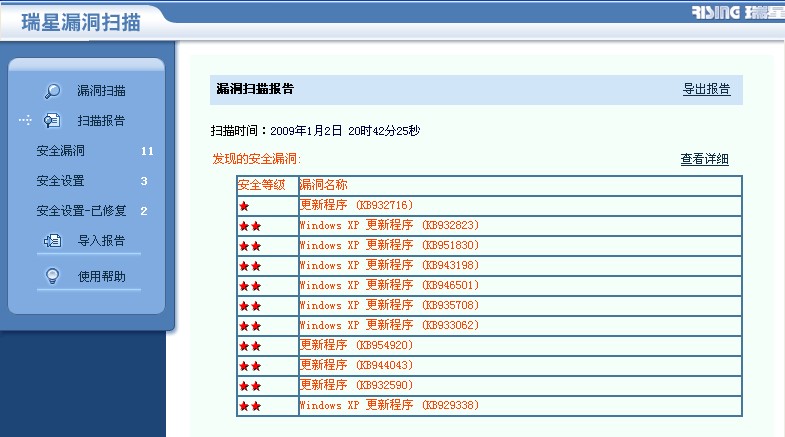Click the two-star rating for KB944043
Screen dimensions: 785x437
pyautogui.click(x=250, y=366)
